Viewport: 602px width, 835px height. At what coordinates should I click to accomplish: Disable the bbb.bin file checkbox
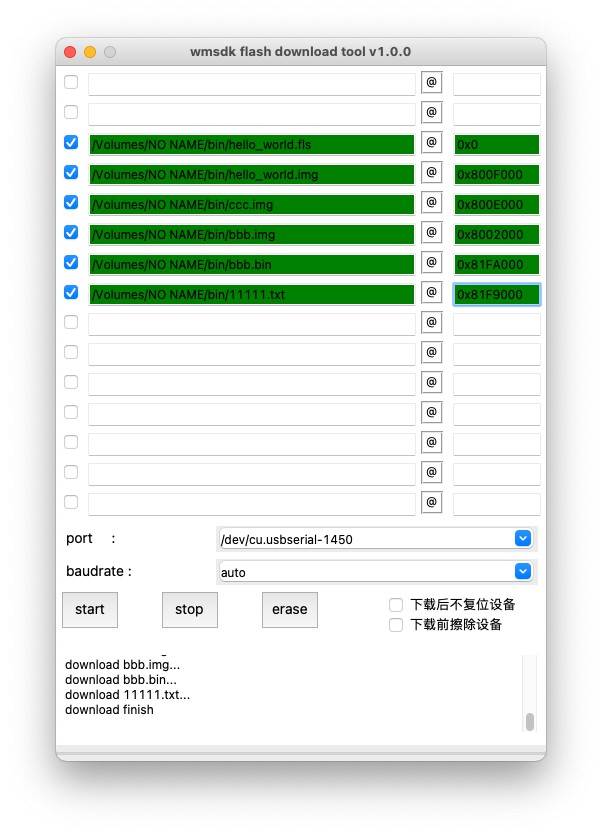click(x=71, y=263)
